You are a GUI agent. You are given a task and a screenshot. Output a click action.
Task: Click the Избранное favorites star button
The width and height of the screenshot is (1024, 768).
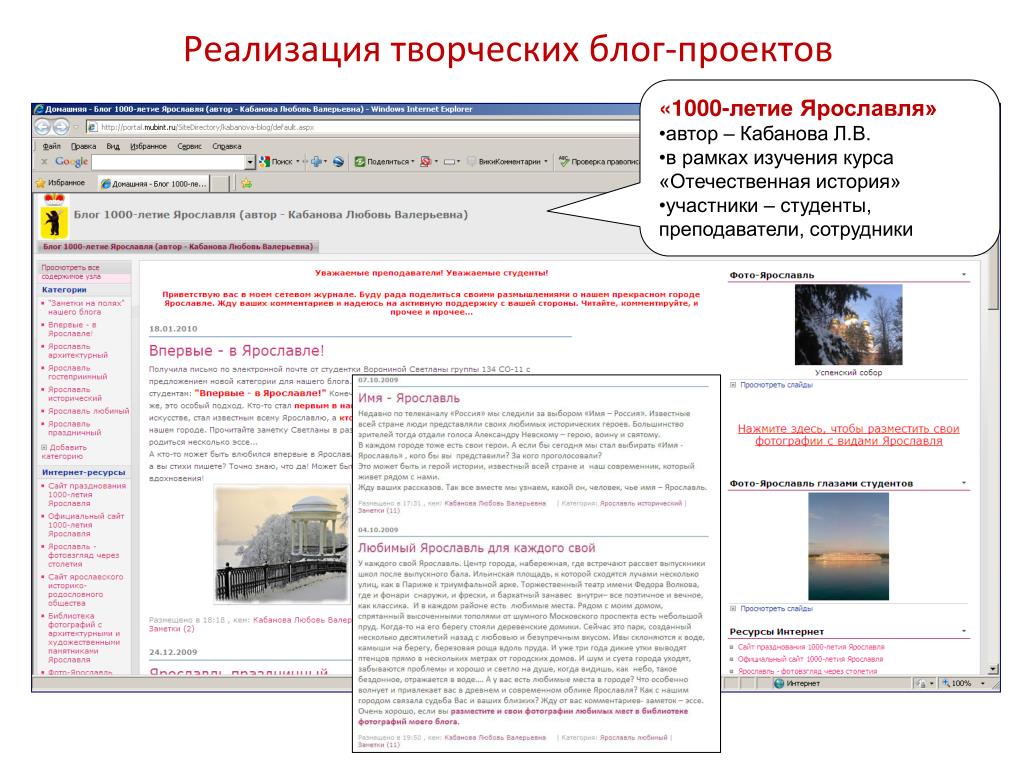coord(61,184)
